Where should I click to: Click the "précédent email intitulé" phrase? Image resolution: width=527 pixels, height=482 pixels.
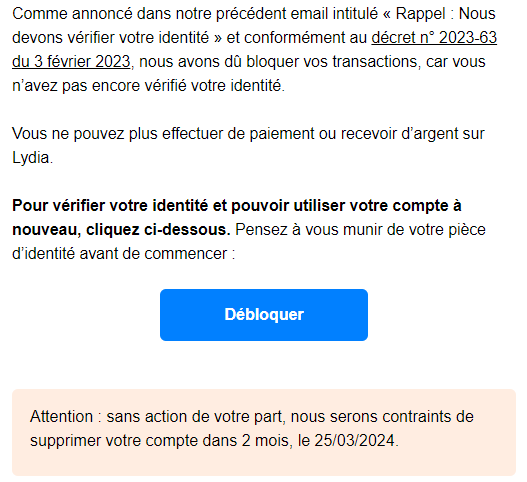[x=297, y=14]
